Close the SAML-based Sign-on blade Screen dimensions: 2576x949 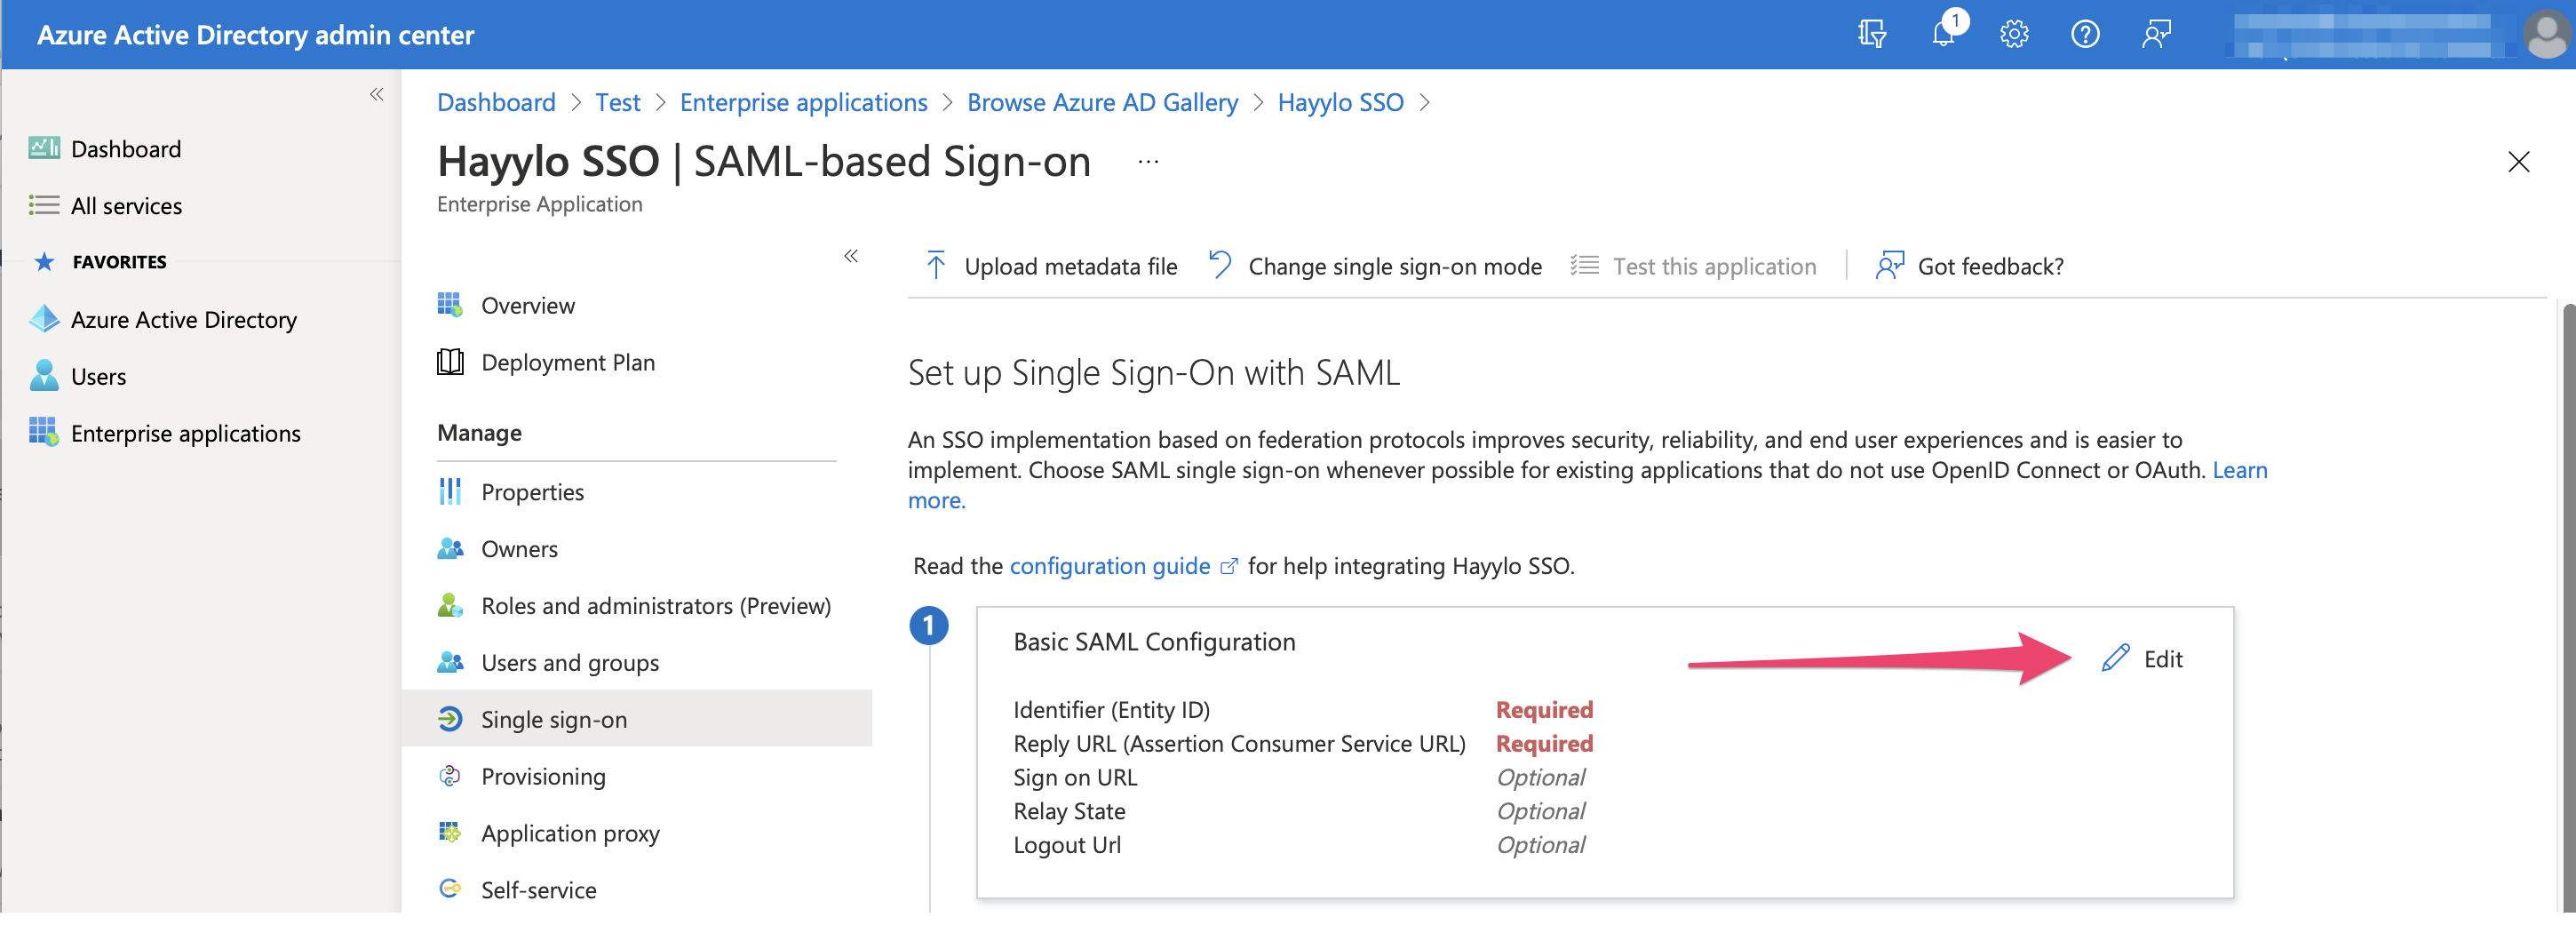click(x=2518, y=162)
